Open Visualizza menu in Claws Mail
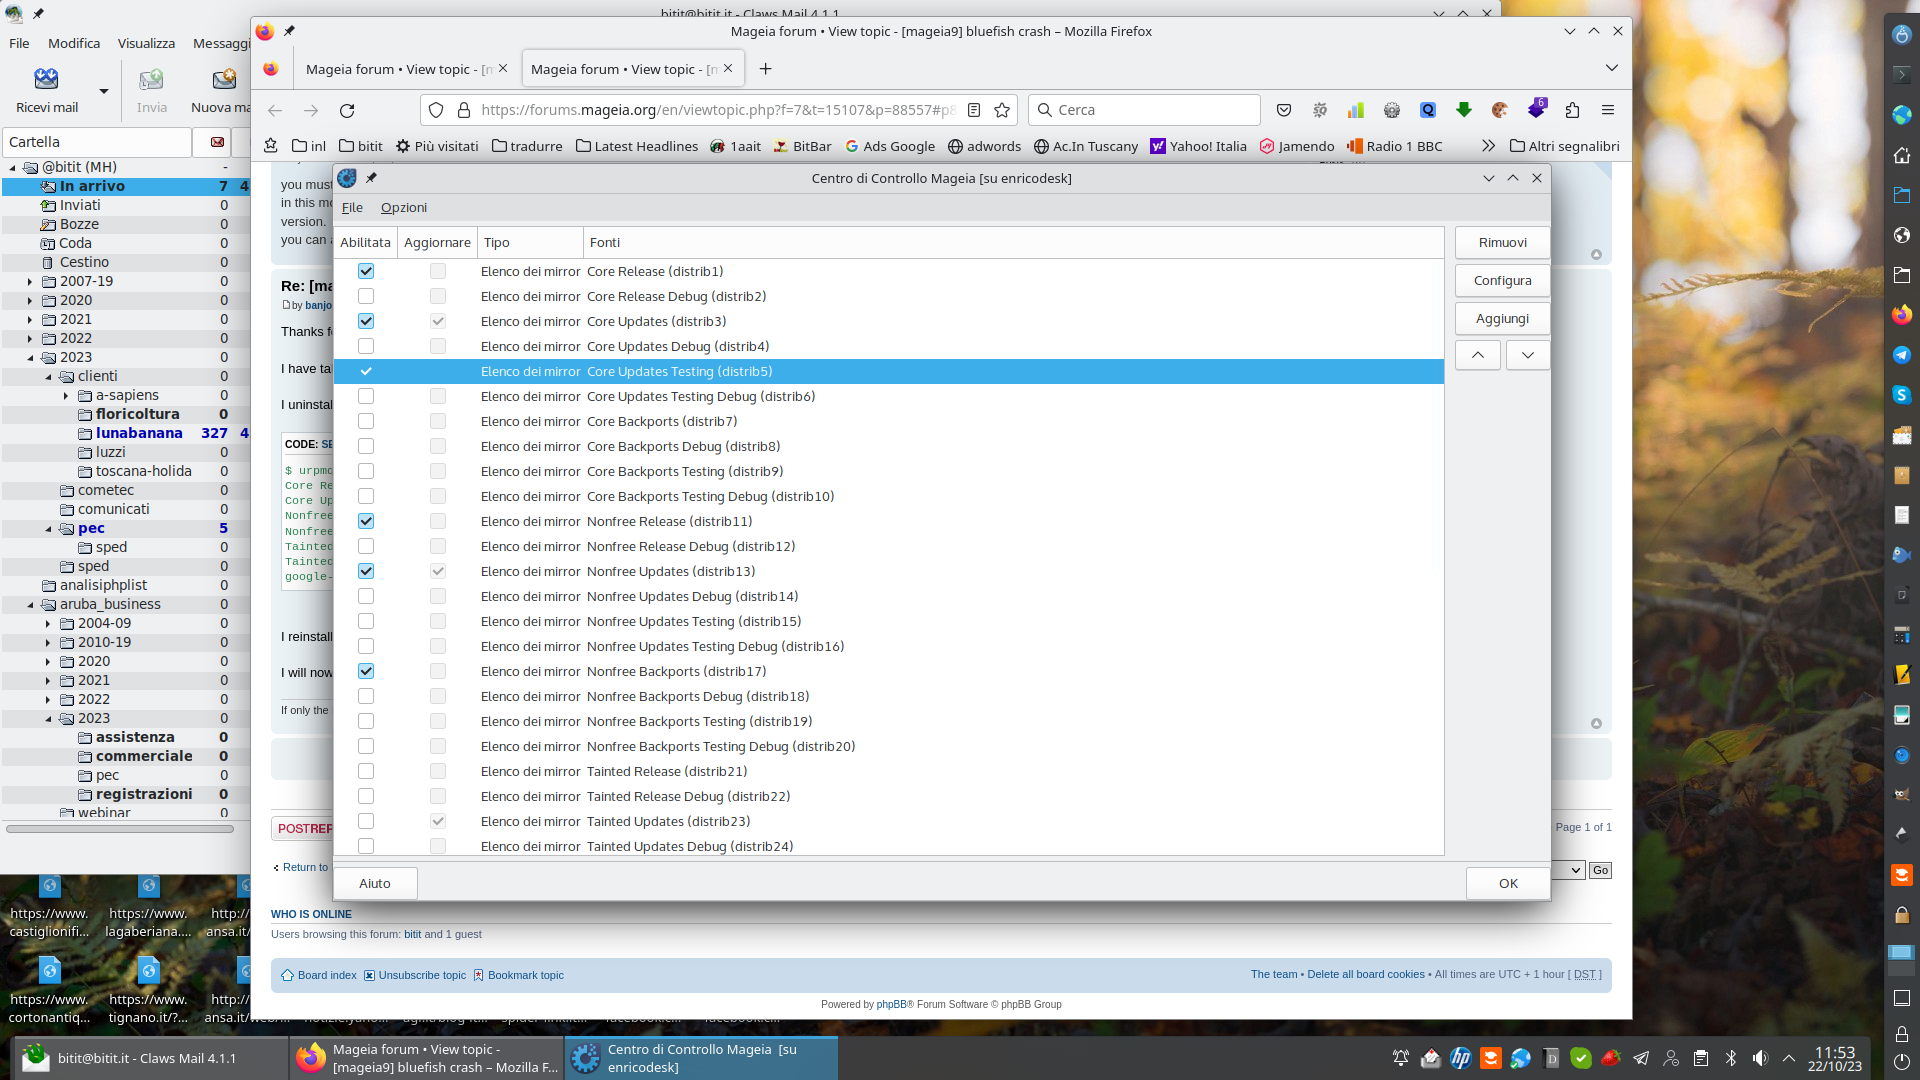This screenshot has width=1920, height=1080. pos(146,43)
